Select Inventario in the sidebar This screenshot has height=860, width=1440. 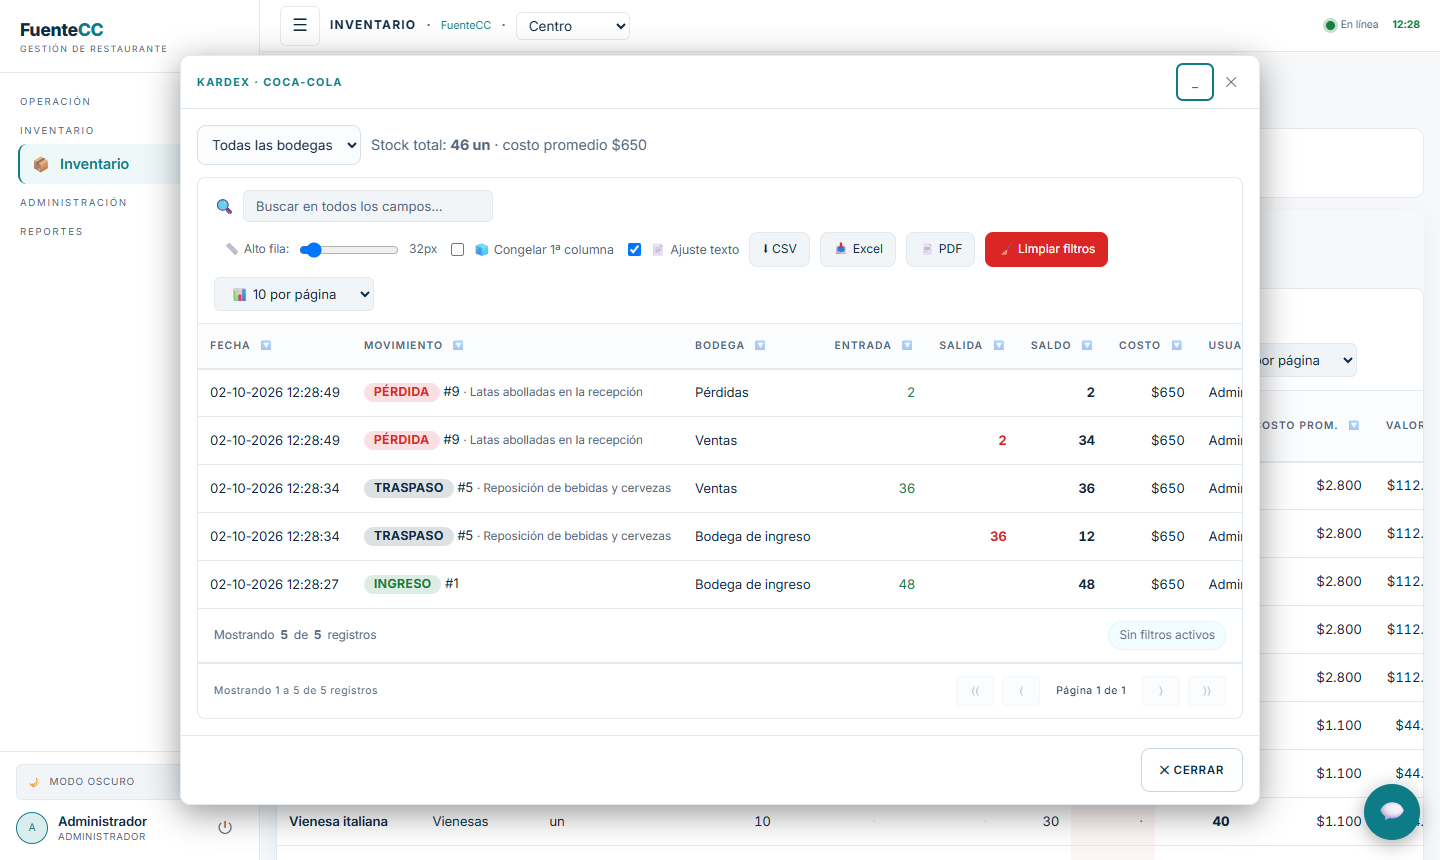(99, 164)
